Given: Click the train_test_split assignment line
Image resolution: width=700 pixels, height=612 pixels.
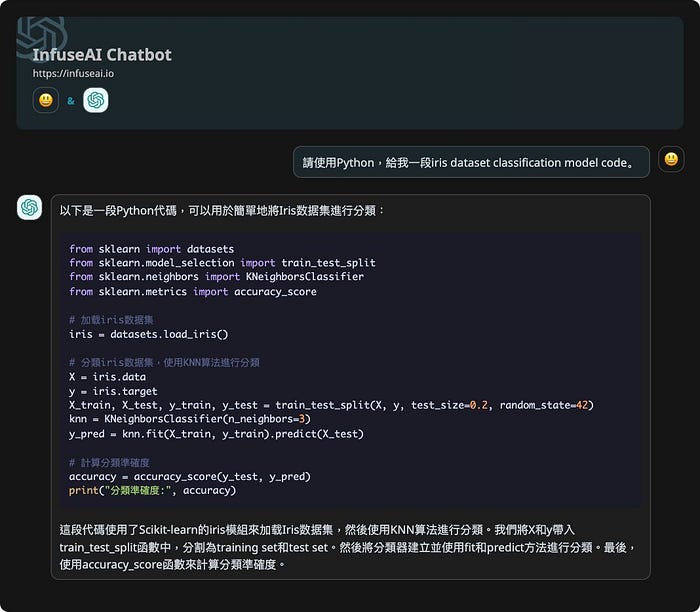Looking at the screenshot, I should point(331,405).
